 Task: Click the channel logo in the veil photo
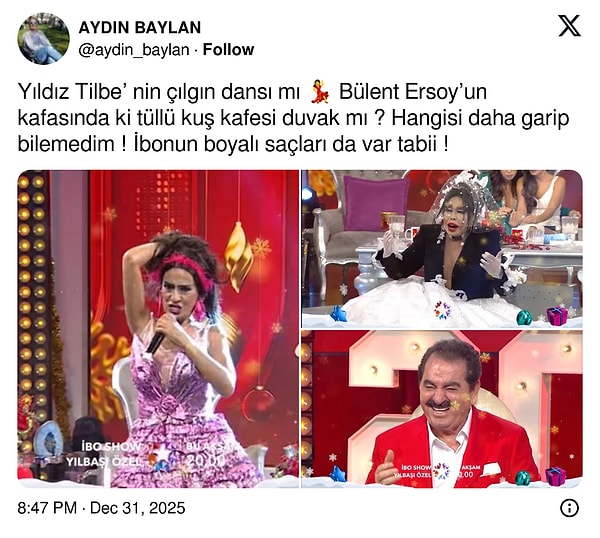click(x=442, y=310)
